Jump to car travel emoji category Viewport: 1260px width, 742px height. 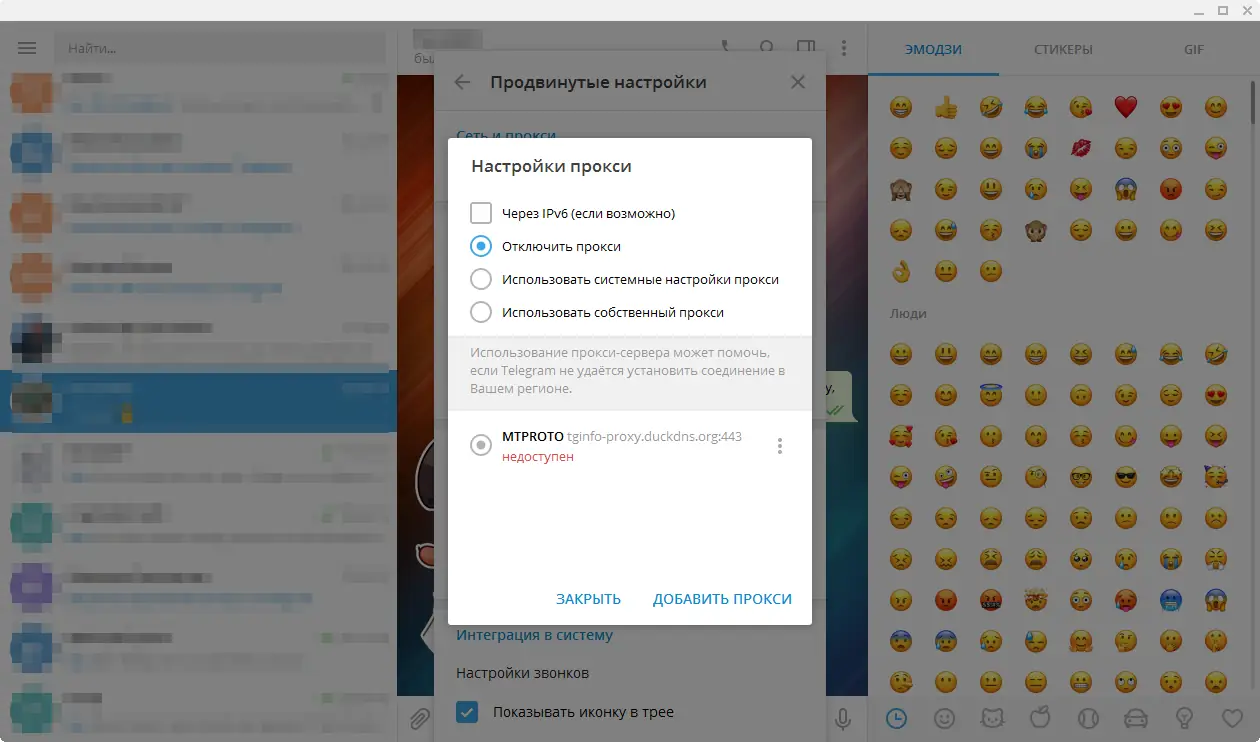click(1136, 718)
